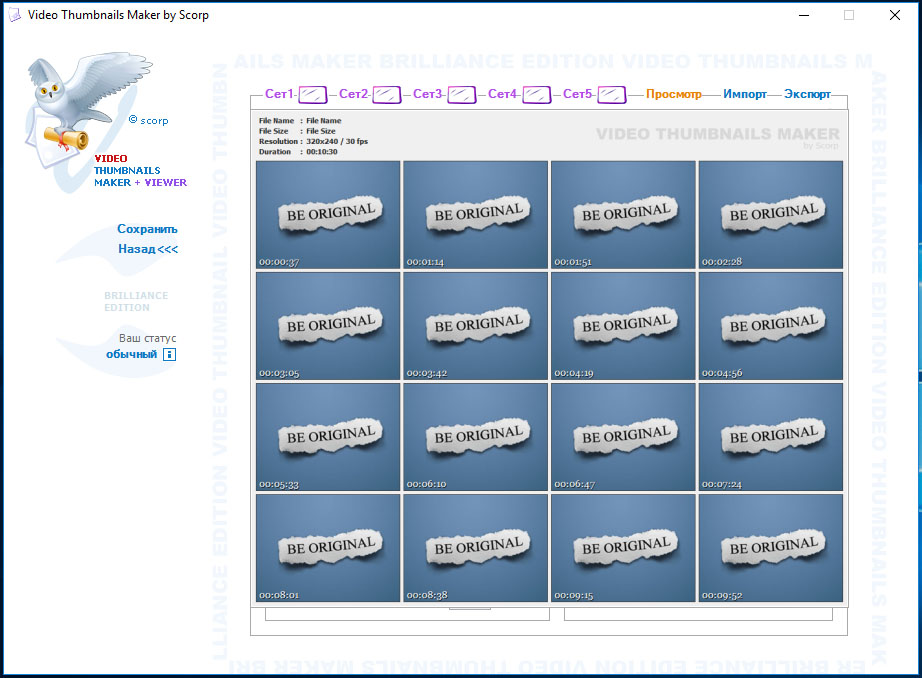Click the Resolution value 320x240 / 30 fps
Viewport: 922px width, 678px height.
(337, 141)
